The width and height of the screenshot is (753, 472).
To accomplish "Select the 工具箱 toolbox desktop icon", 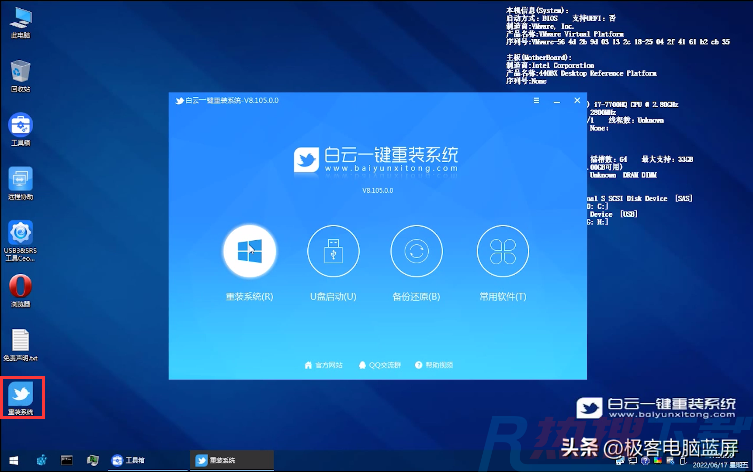I will click(21, 130).
